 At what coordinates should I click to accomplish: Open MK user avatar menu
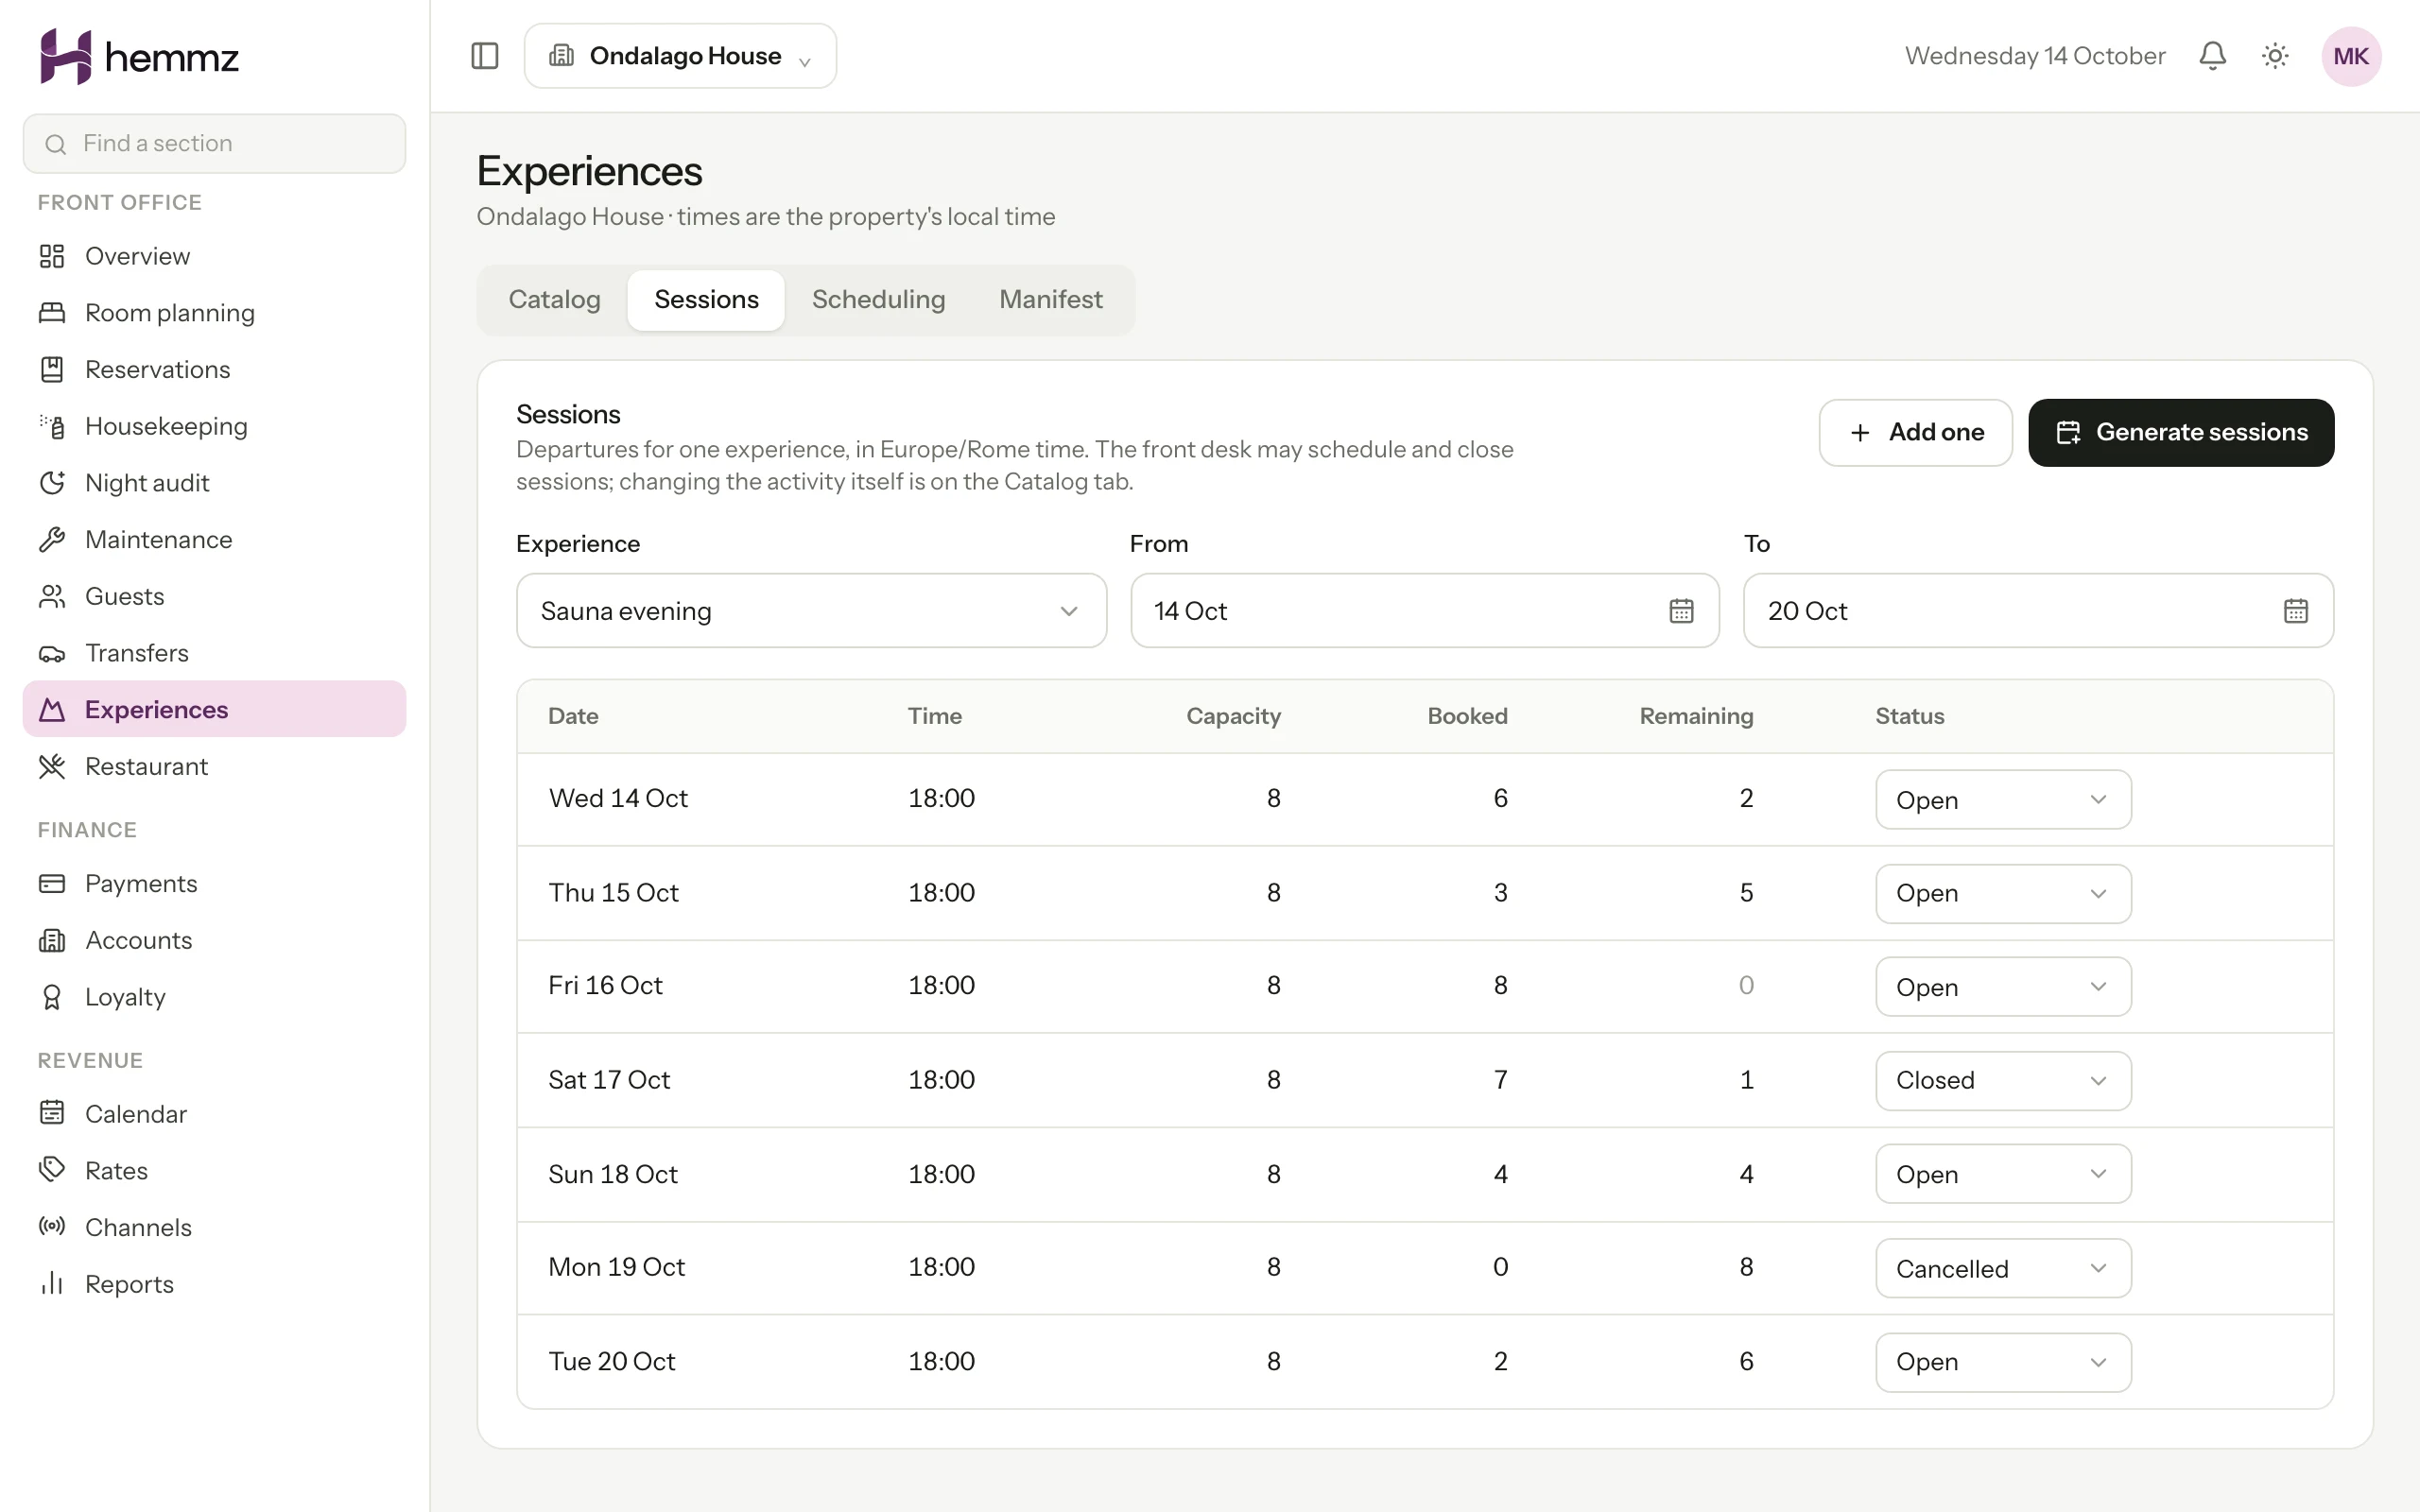2351,56
